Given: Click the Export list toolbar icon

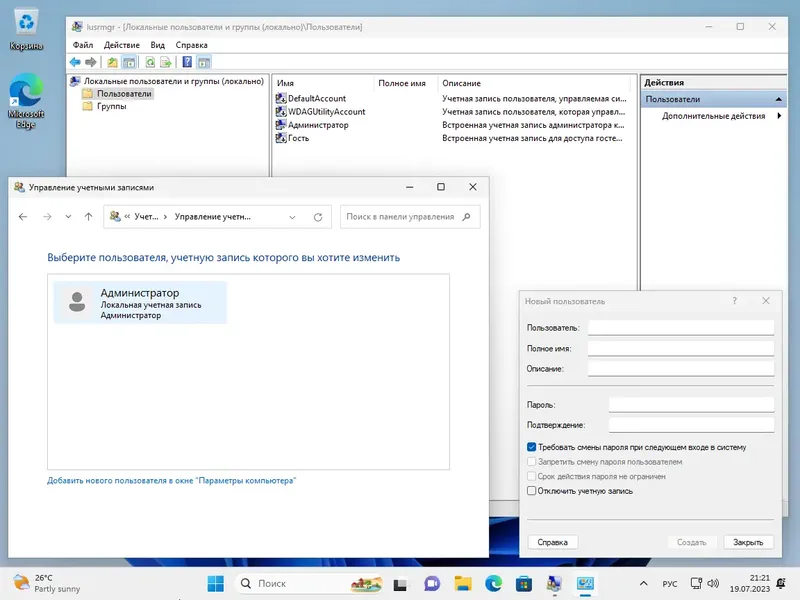Looking at the screenshot, I should (x=166, y=62).
